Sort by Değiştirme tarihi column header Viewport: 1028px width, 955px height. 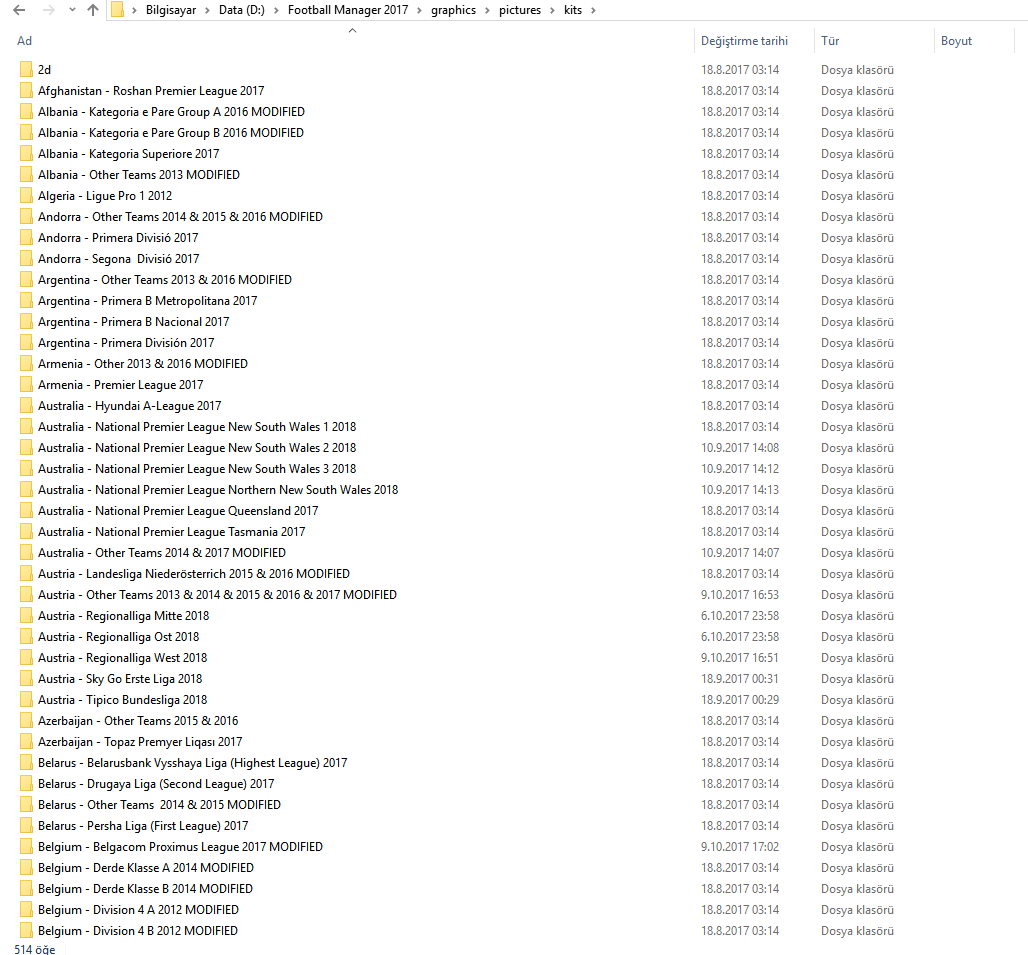[x=744, y=41]
